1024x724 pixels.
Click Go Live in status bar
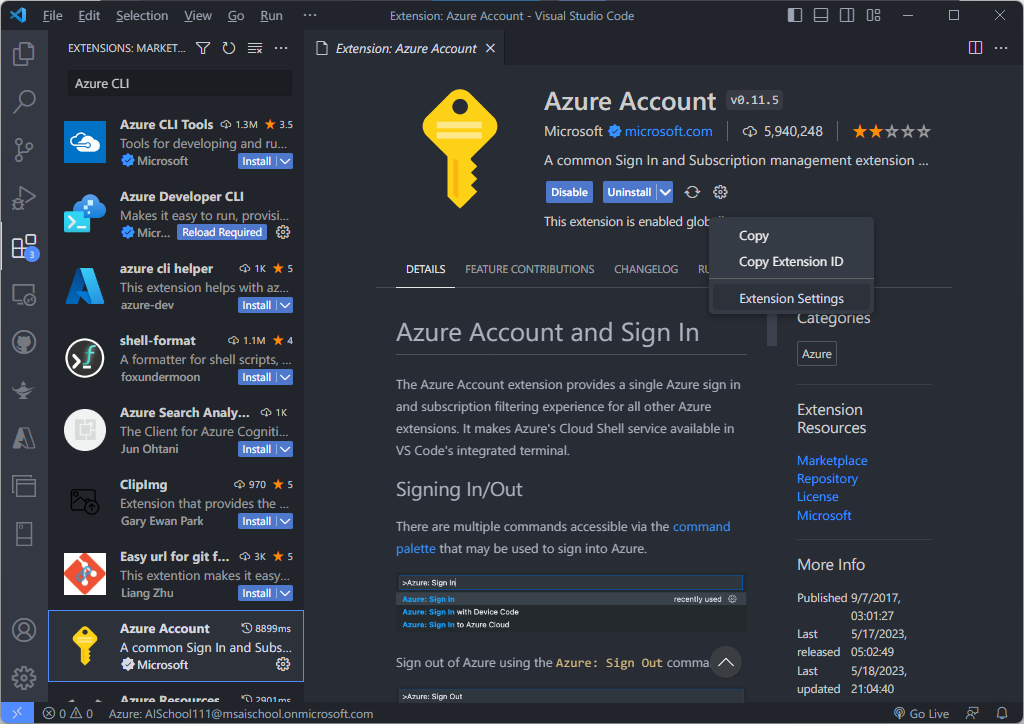point(921,714)
